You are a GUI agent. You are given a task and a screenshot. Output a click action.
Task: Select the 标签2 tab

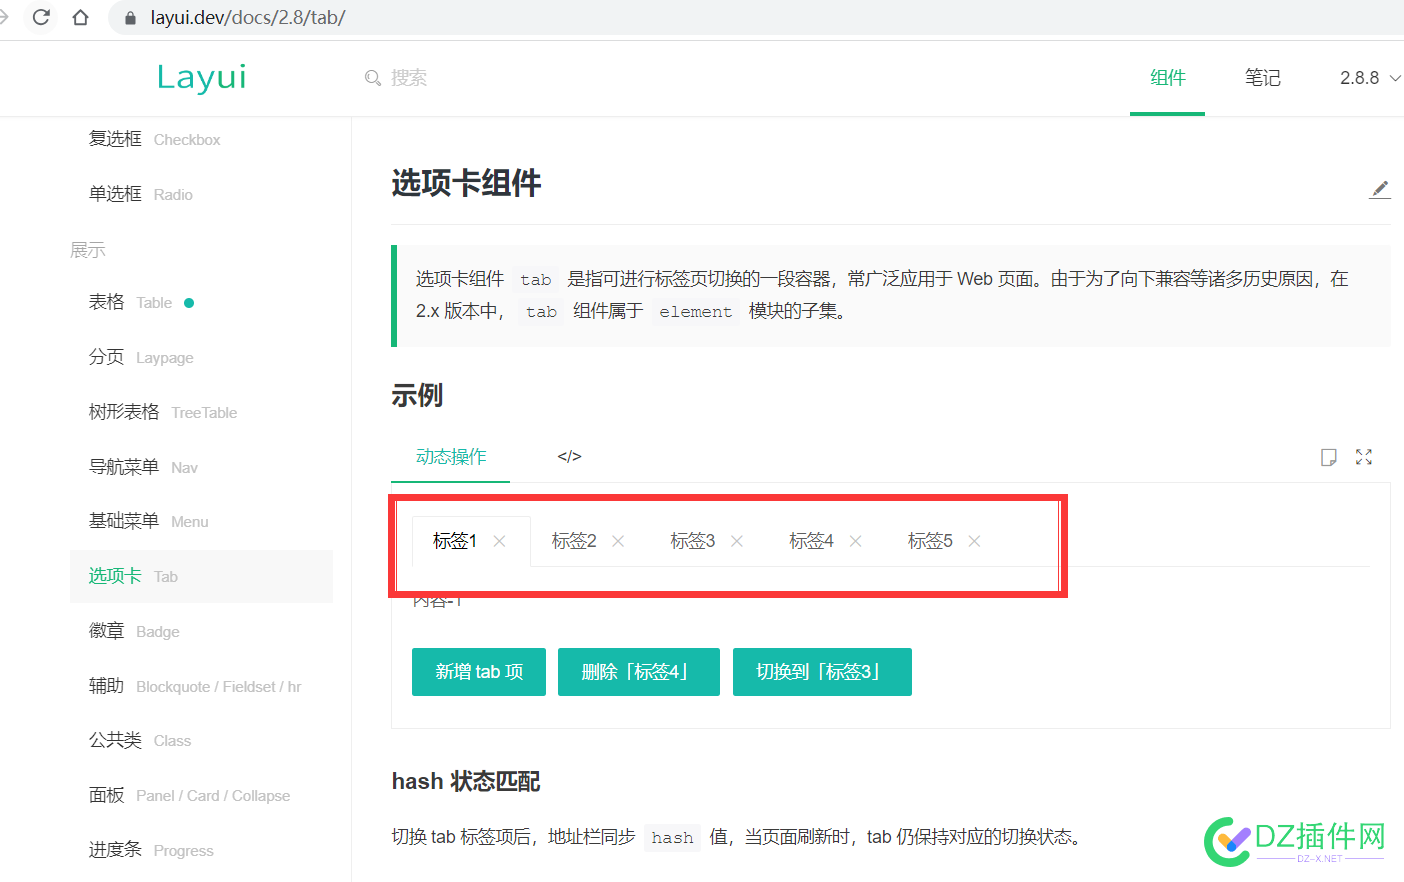(574, 541)
